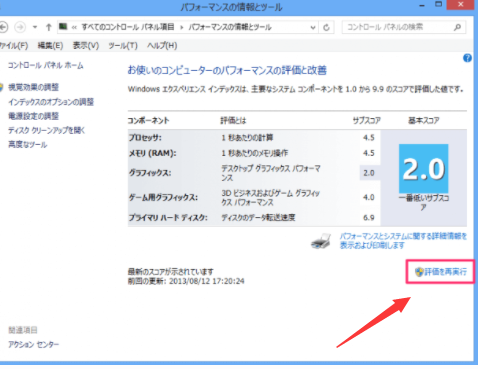Click the back navigation arrow
Image resolution: width=478 pixels, height=369 pixels.
click(x=3, y=27)
